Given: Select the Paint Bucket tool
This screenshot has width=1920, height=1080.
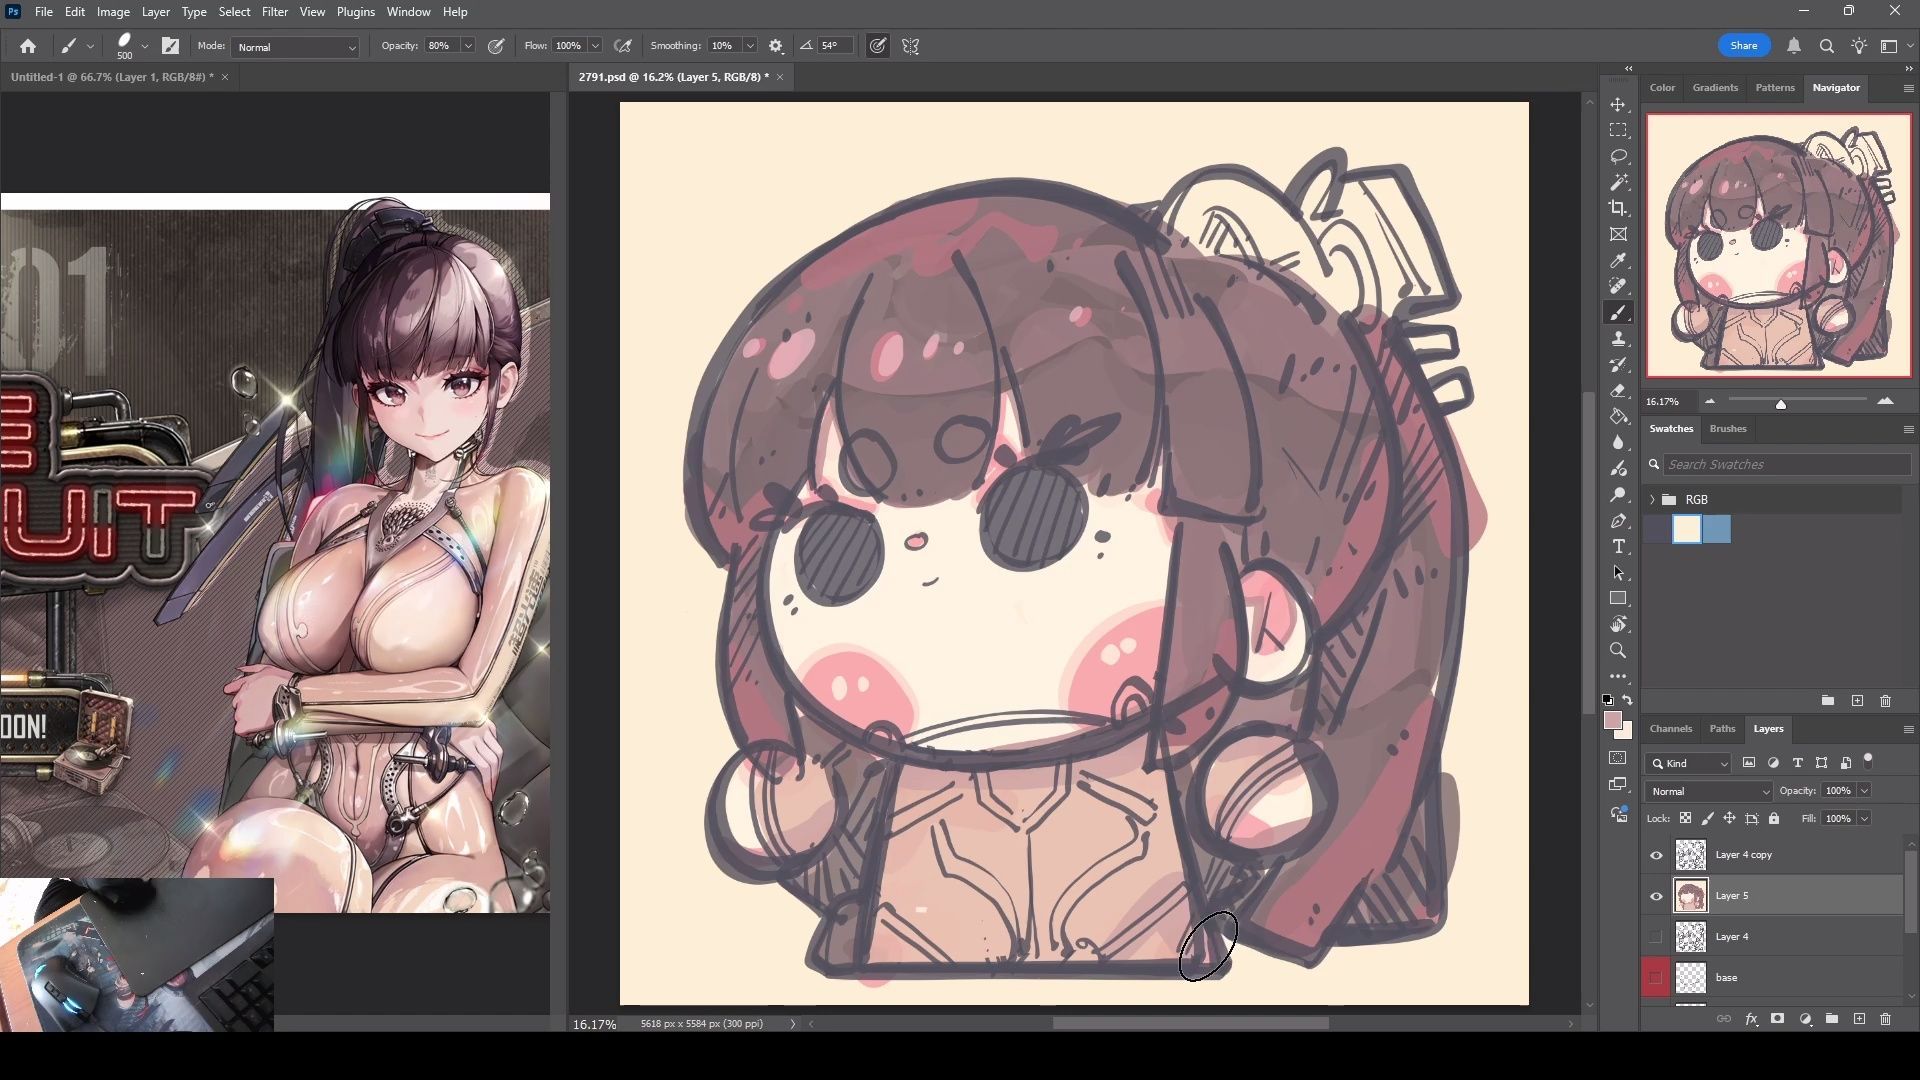Looking at the screenshot, I should click(x=1618, y=417).
